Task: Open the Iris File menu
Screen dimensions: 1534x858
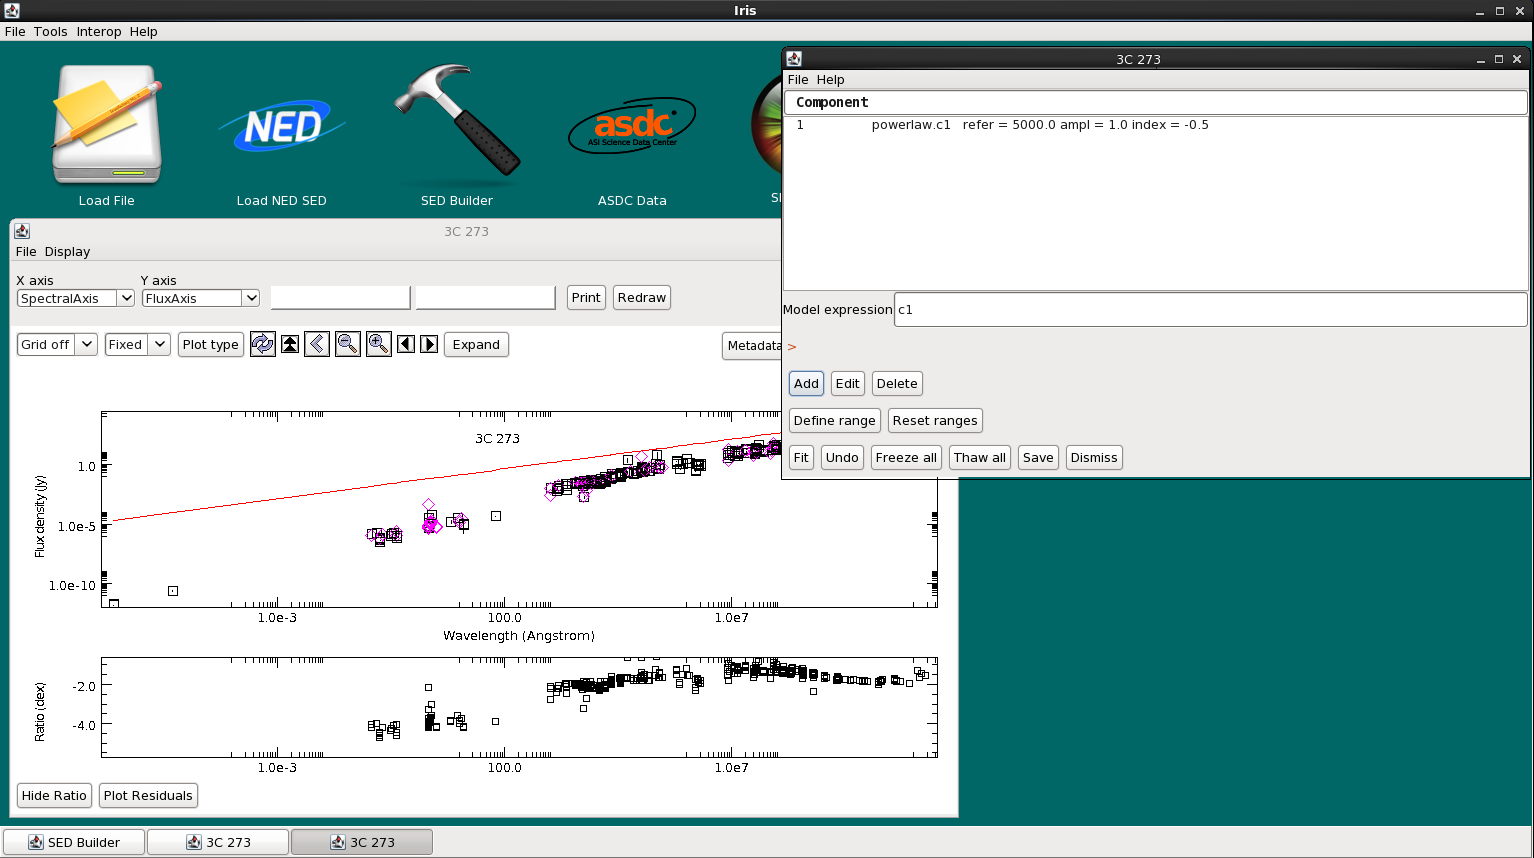Action: coord(15,31)
